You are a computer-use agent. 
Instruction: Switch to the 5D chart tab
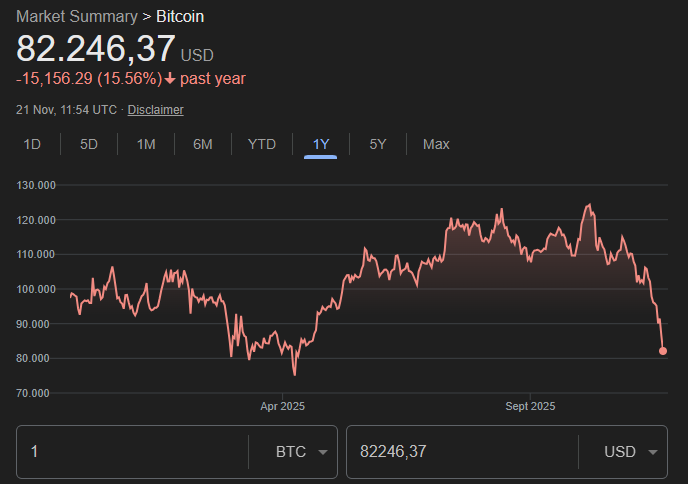click(89, 144)
